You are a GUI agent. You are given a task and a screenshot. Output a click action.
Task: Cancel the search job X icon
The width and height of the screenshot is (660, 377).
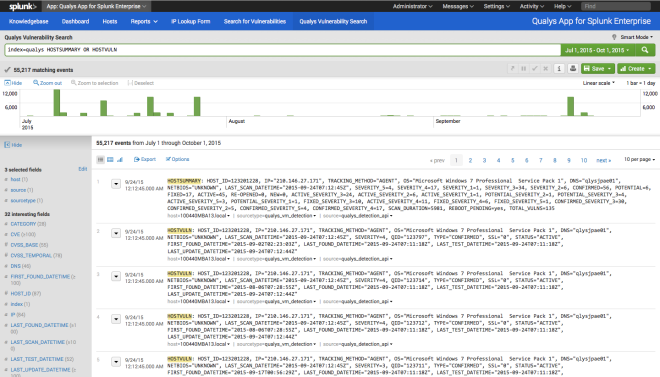coord(545,69)
